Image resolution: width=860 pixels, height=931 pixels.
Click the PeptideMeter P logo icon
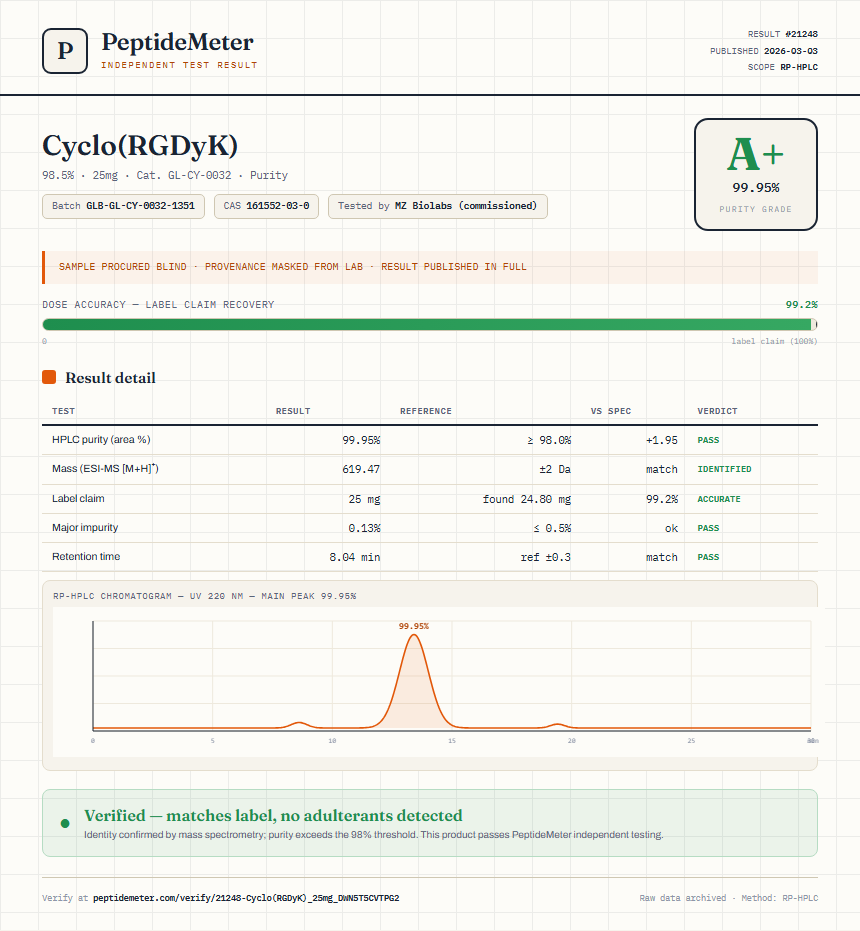pyautogui.click(x=65, y=51)
